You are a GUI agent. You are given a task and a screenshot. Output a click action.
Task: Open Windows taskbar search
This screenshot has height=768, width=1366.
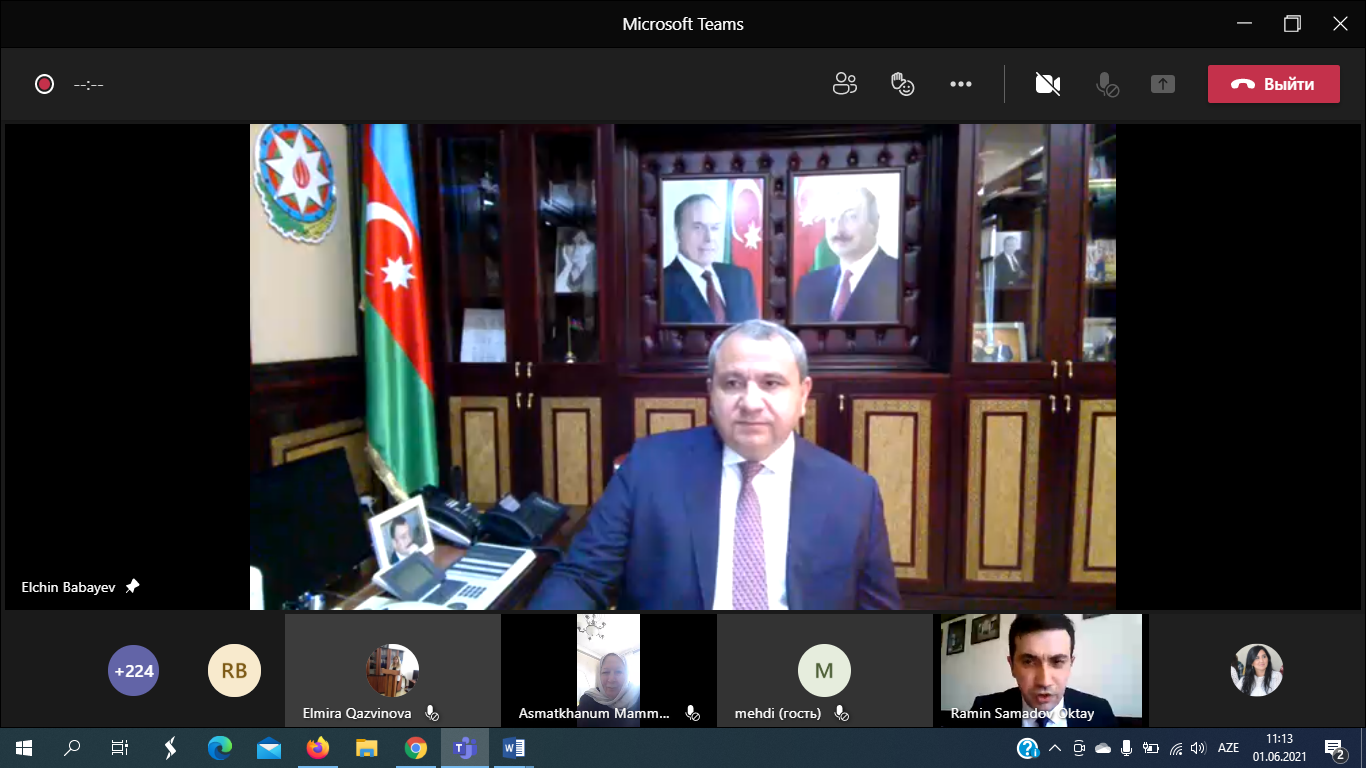coord(72,748)
